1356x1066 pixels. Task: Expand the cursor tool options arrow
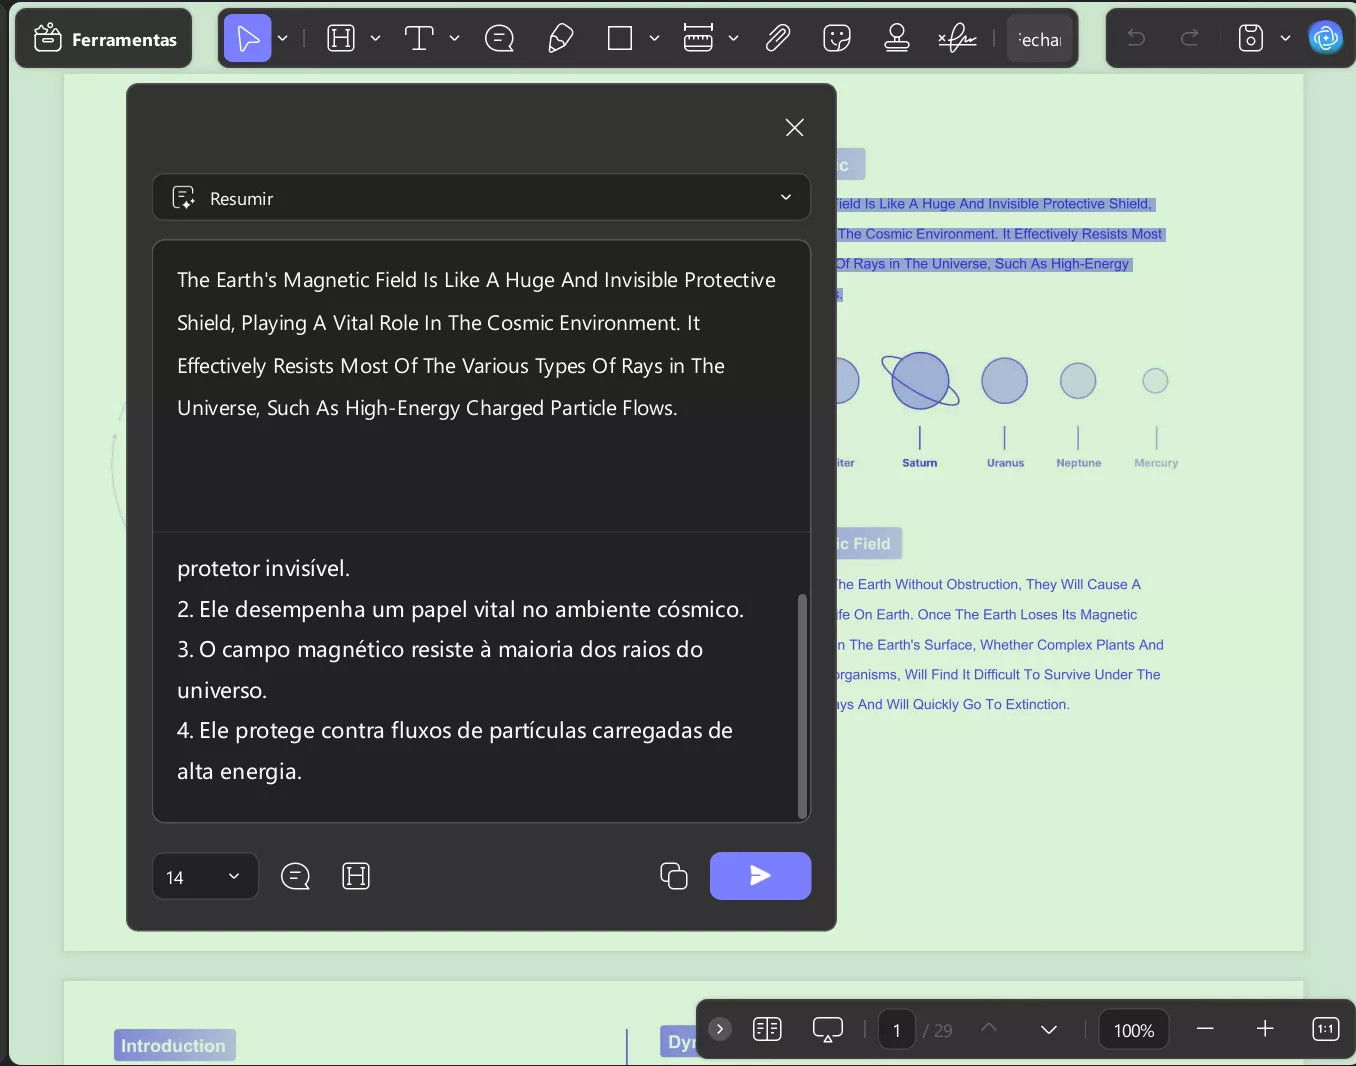[x=283, y=39]
